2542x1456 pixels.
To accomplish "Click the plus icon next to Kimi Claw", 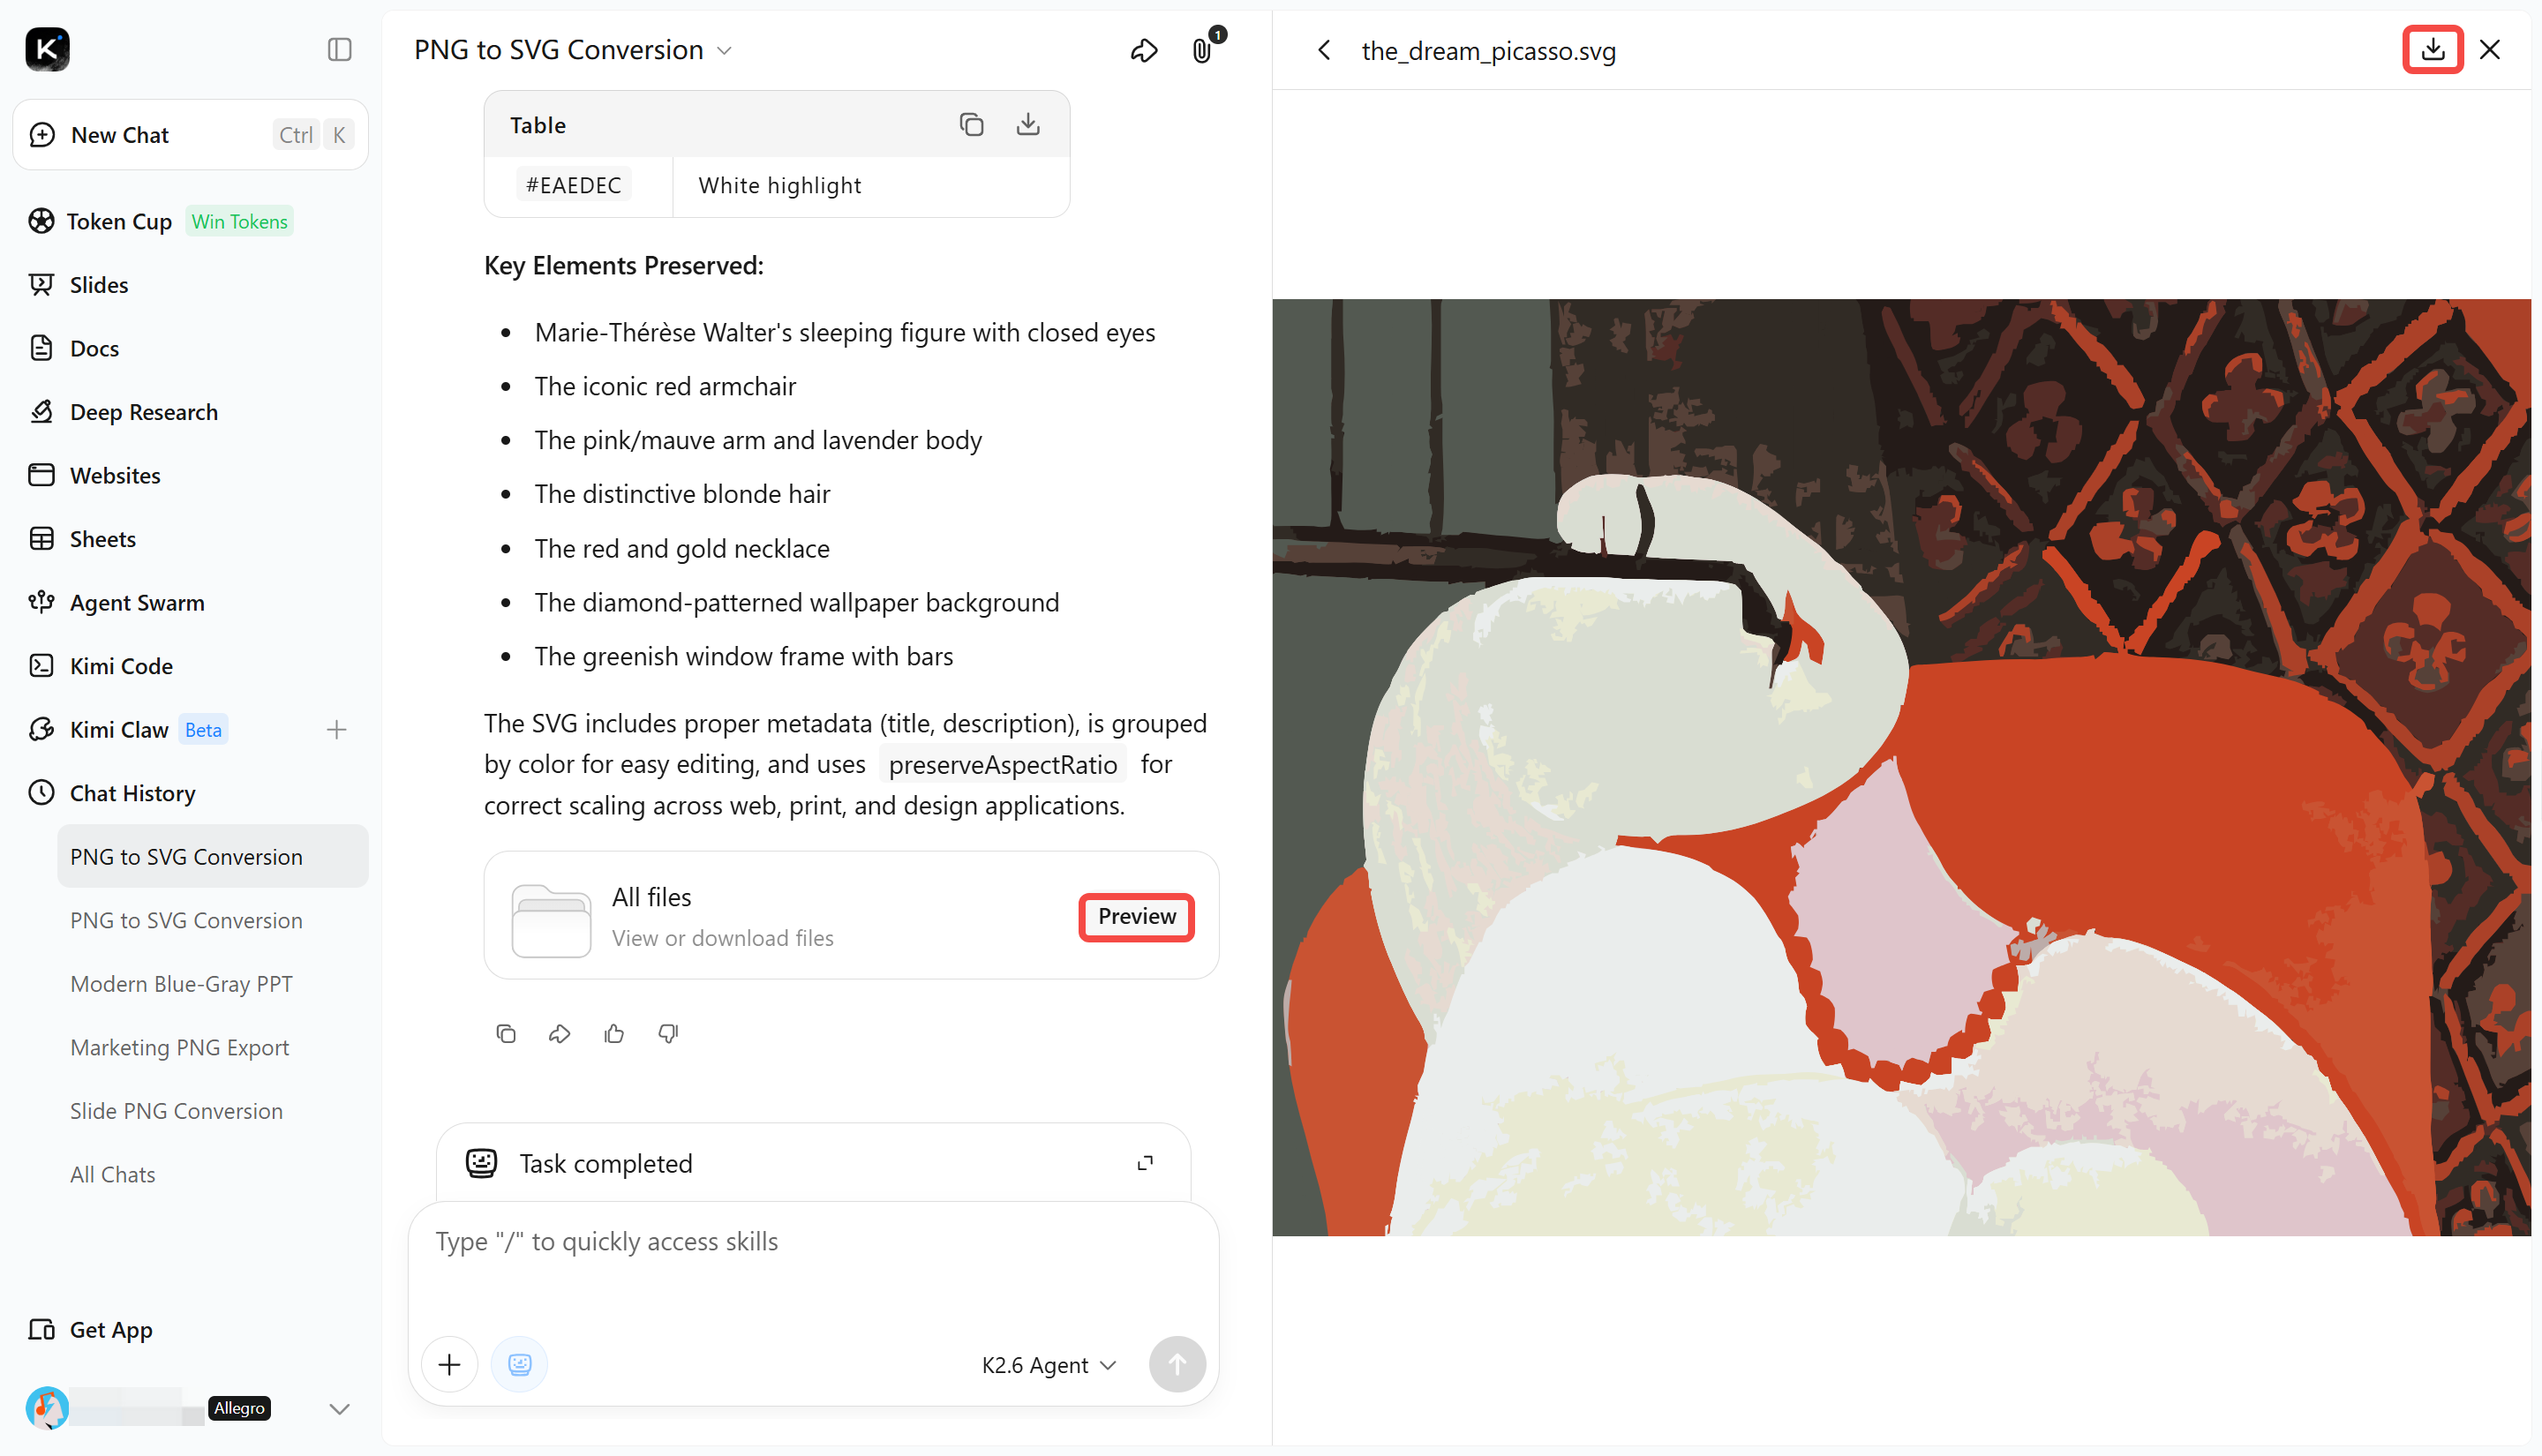I will (x=336, y=730).
